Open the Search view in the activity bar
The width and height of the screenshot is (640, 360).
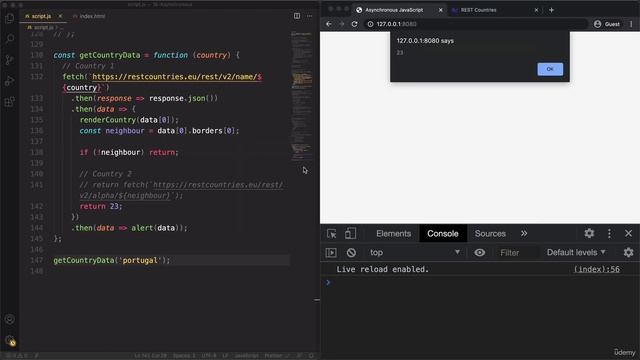(x=9, y=39)
